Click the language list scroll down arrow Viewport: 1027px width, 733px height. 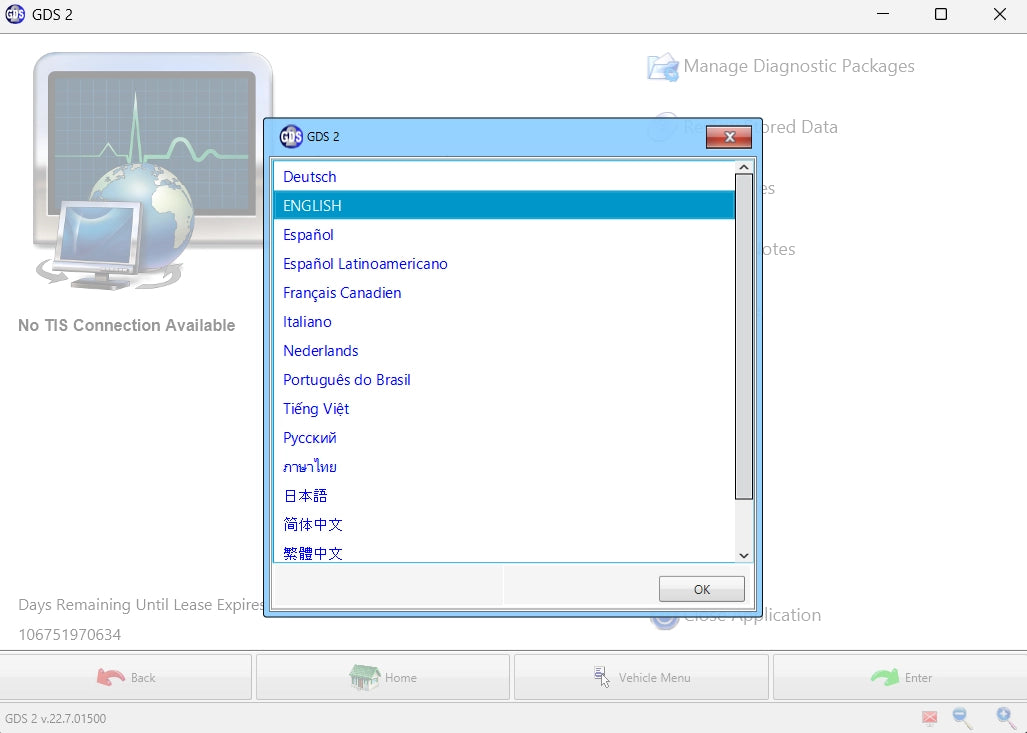pyautogui.click(x=743, y=555)
